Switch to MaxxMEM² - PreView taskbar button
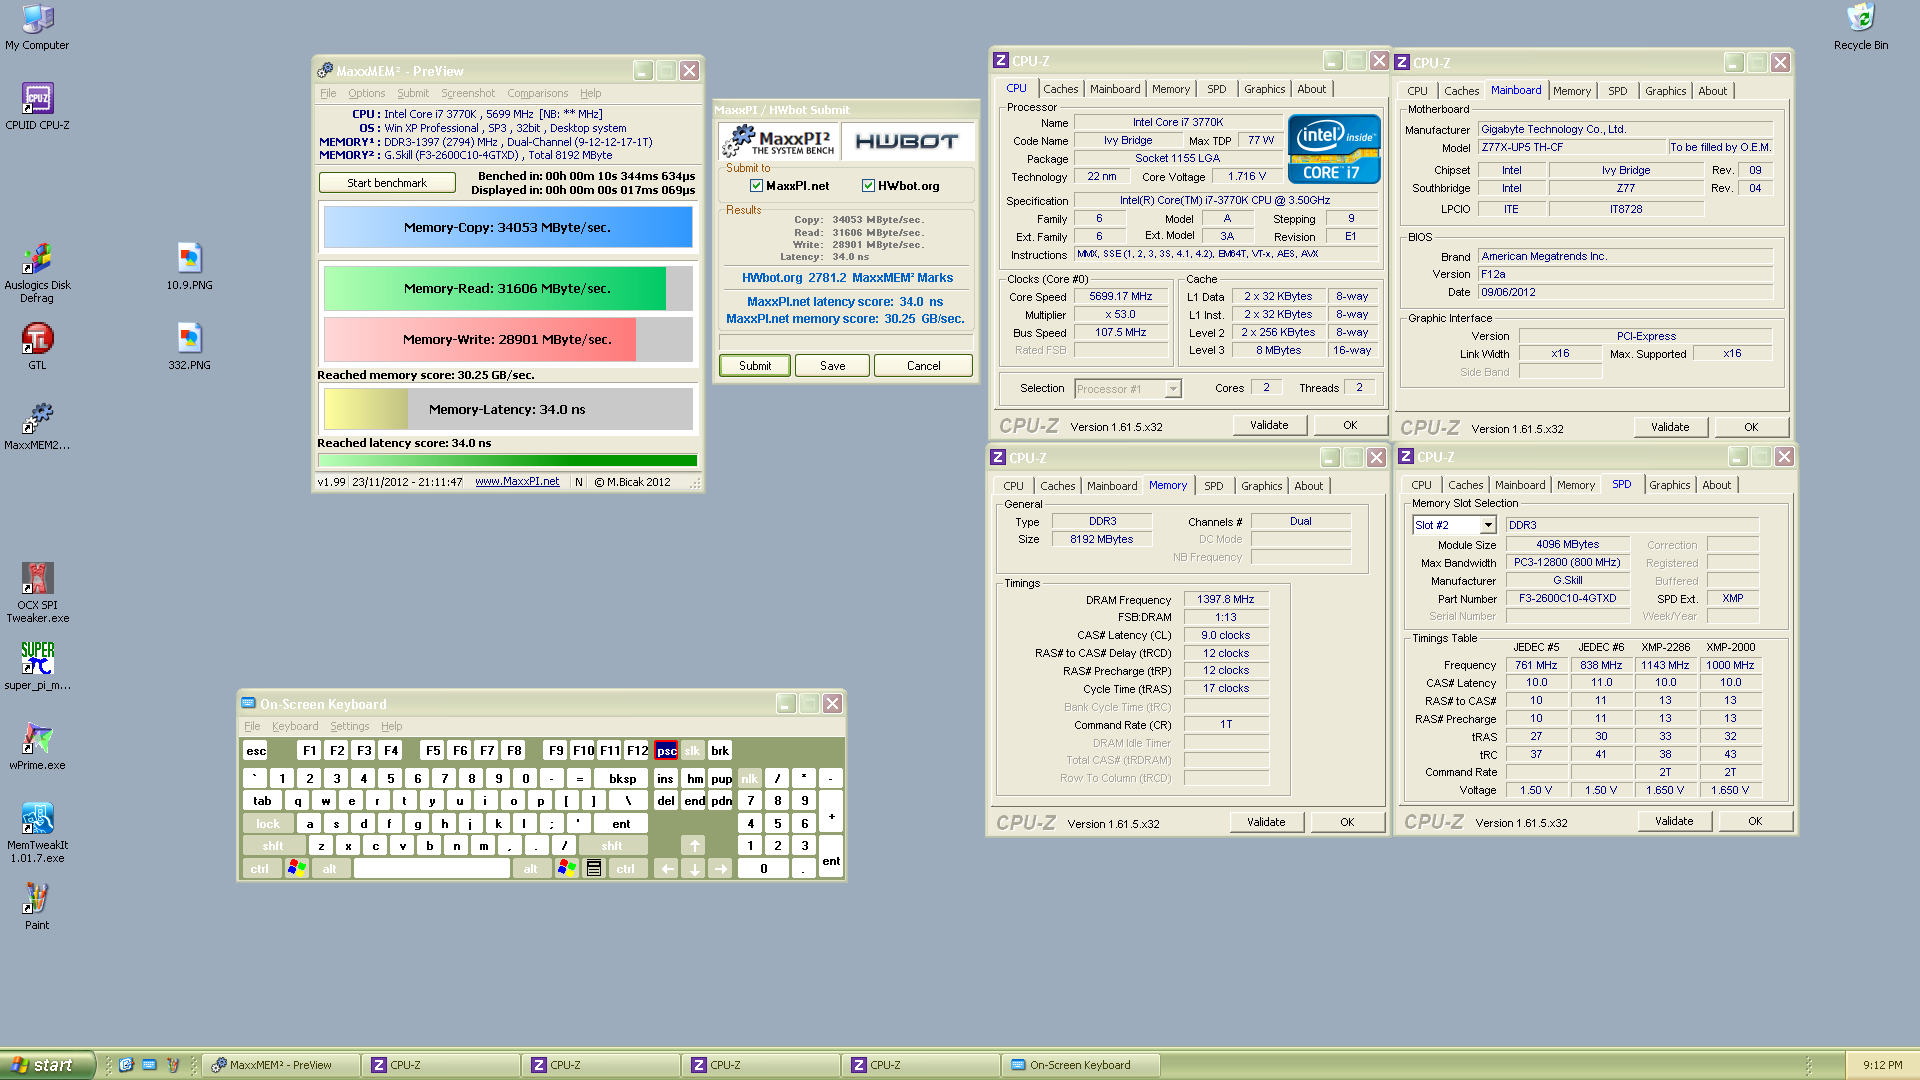 tap(281, 1065)
